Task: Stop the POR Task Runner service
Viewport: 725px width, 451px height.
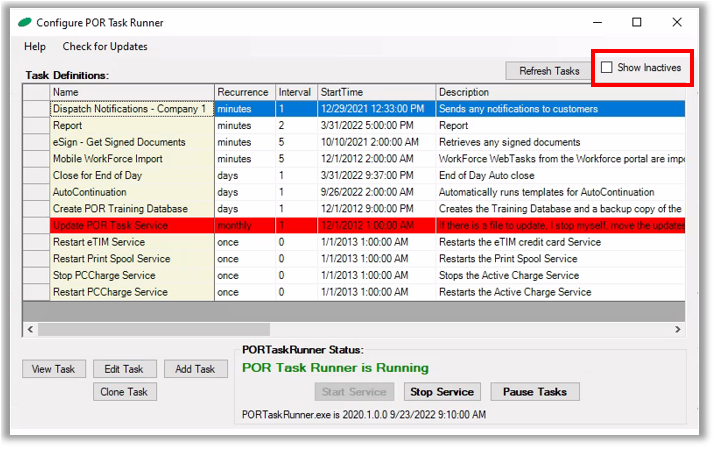Action: pyautogui.click(x=443, y=392)
